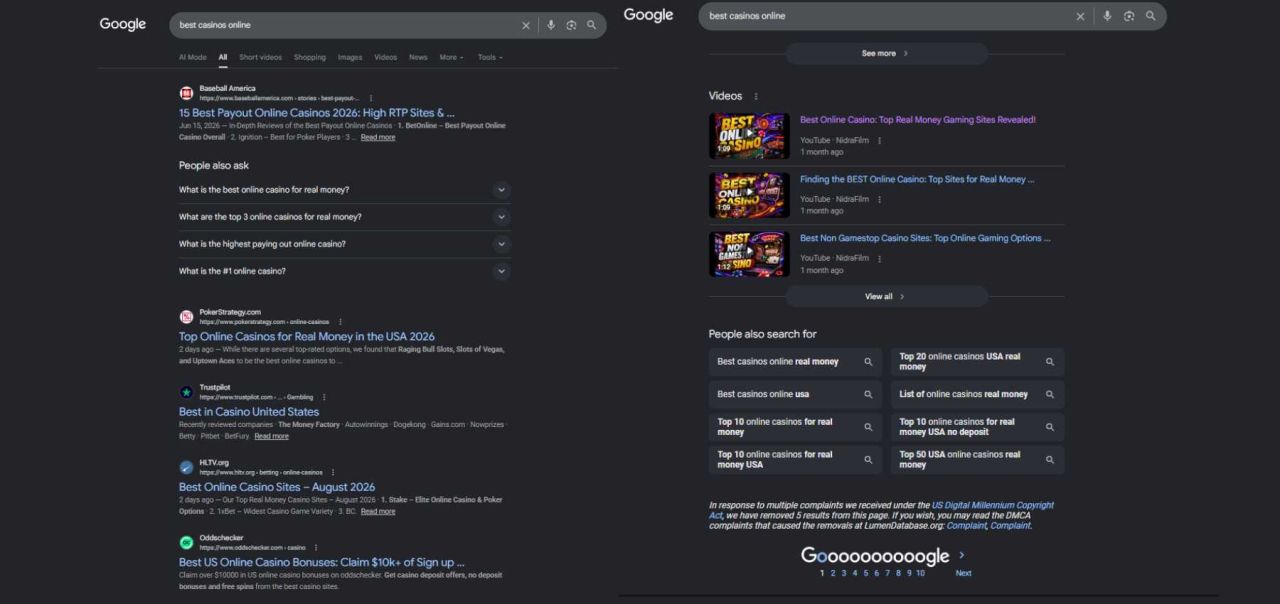
Task: Expand 'What is the best online casino for real money?'
Action: (502, 190)
